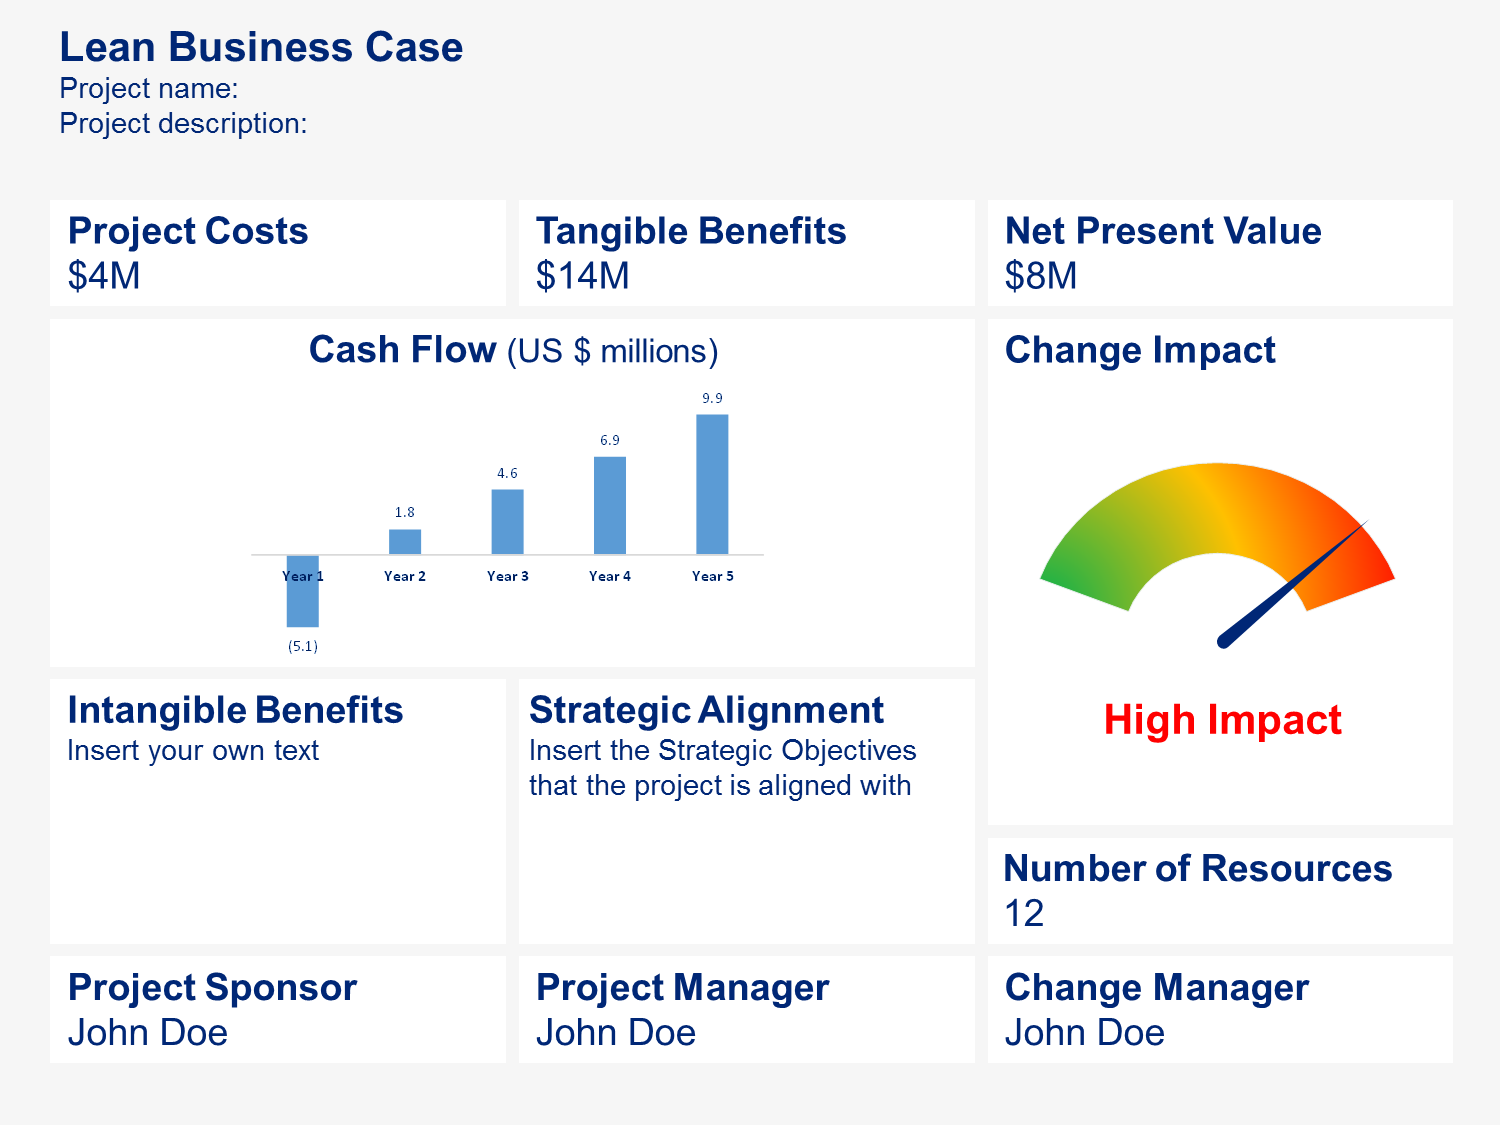Select the $14M Tangible Benefits value
This screenshot has height=1125, width=1500.
[583, 276]
